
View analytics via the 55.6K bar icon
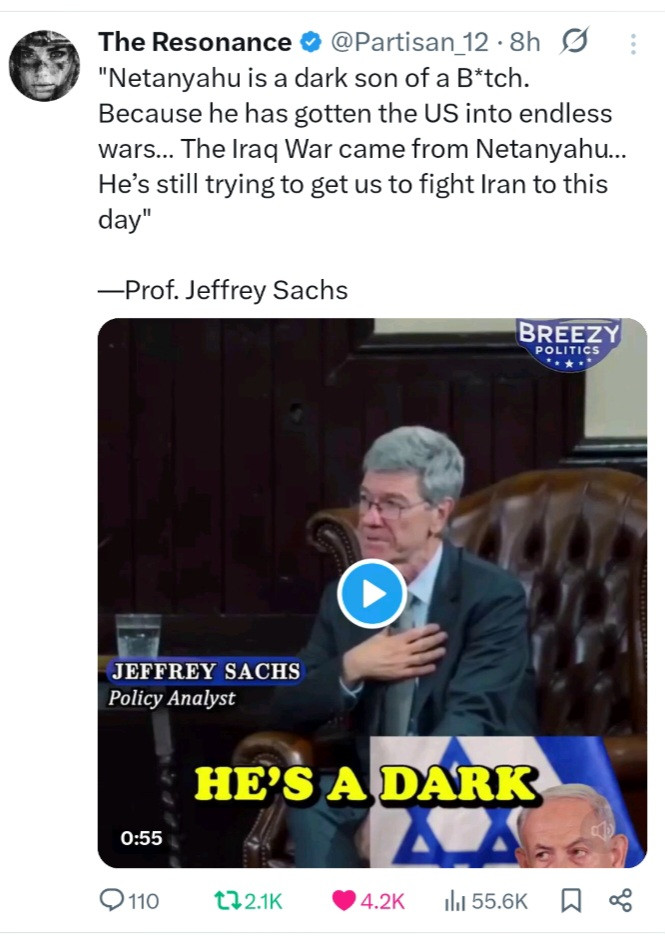pos(455,901)
